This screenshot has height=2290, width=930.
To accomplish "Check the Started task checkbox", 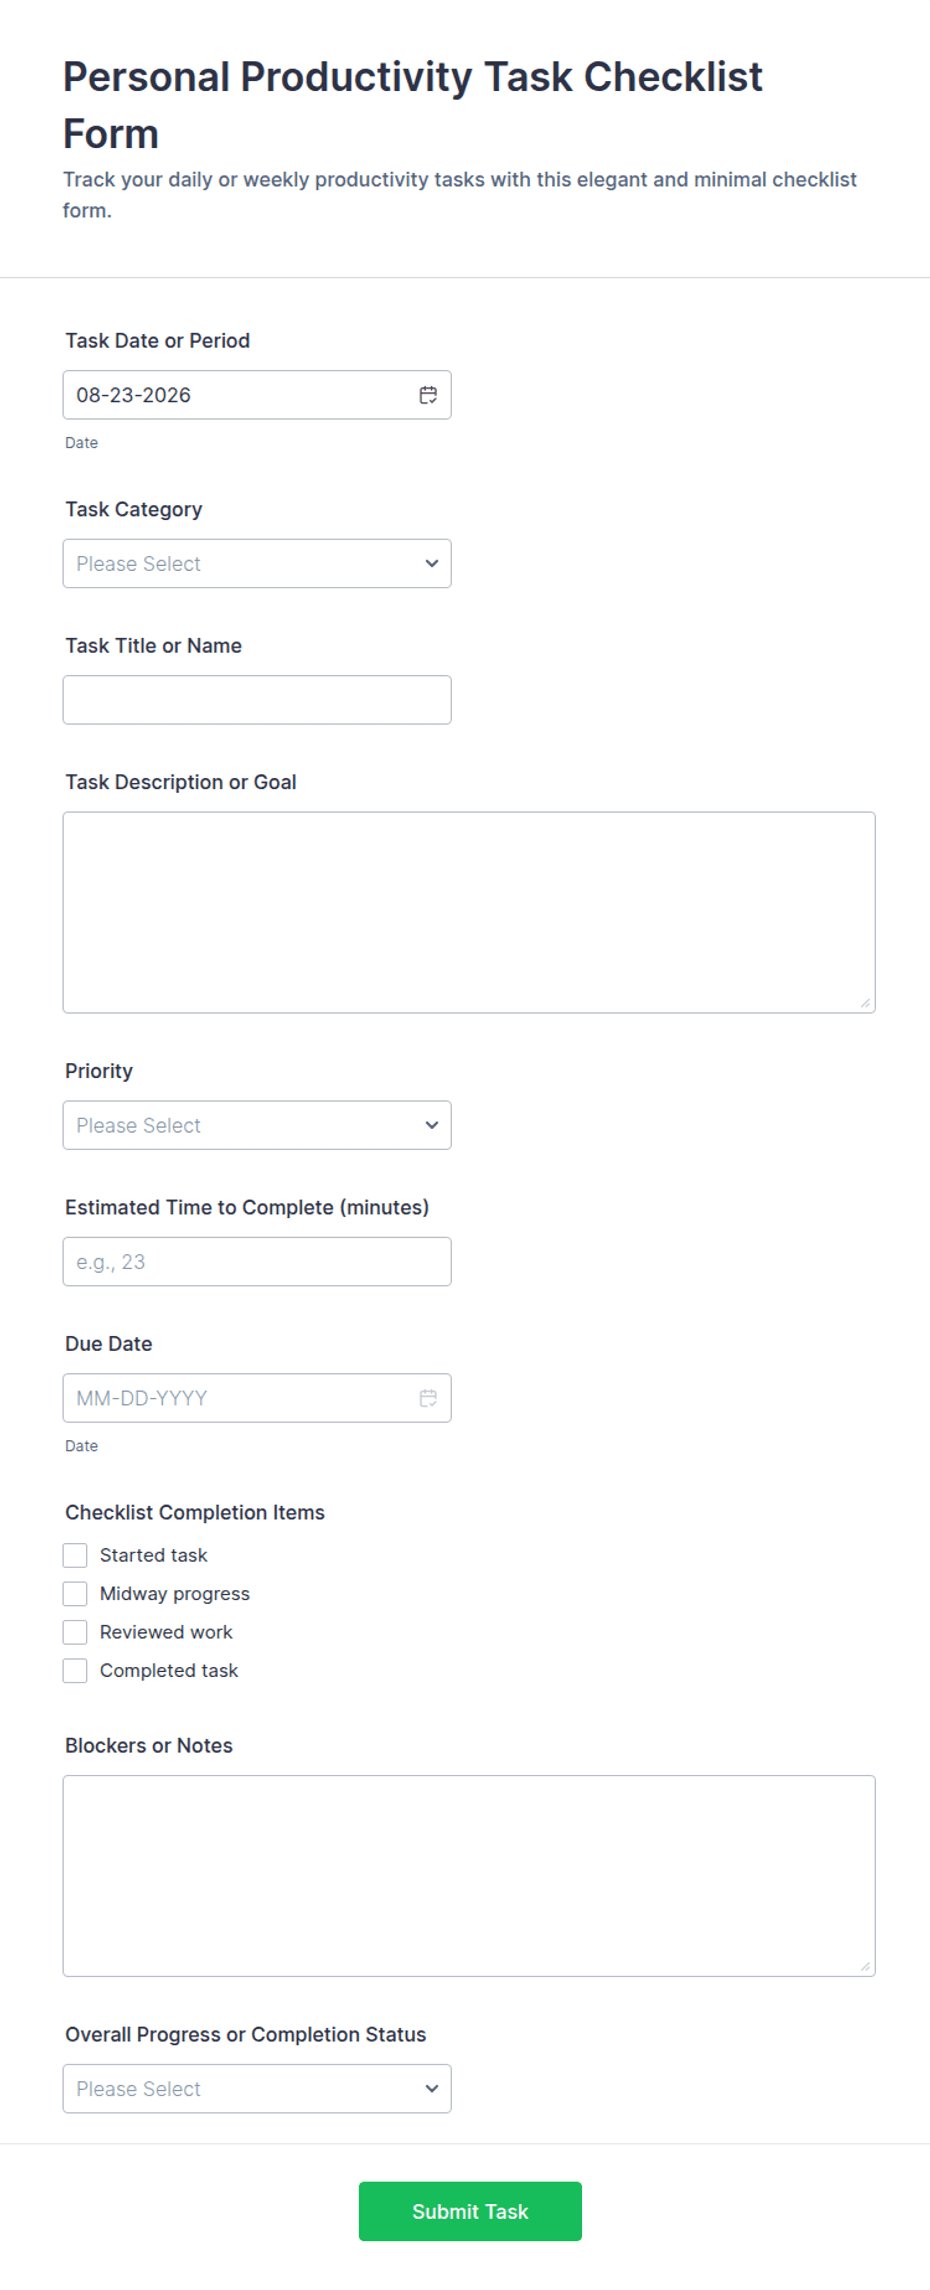I will tap(75, 1555).
